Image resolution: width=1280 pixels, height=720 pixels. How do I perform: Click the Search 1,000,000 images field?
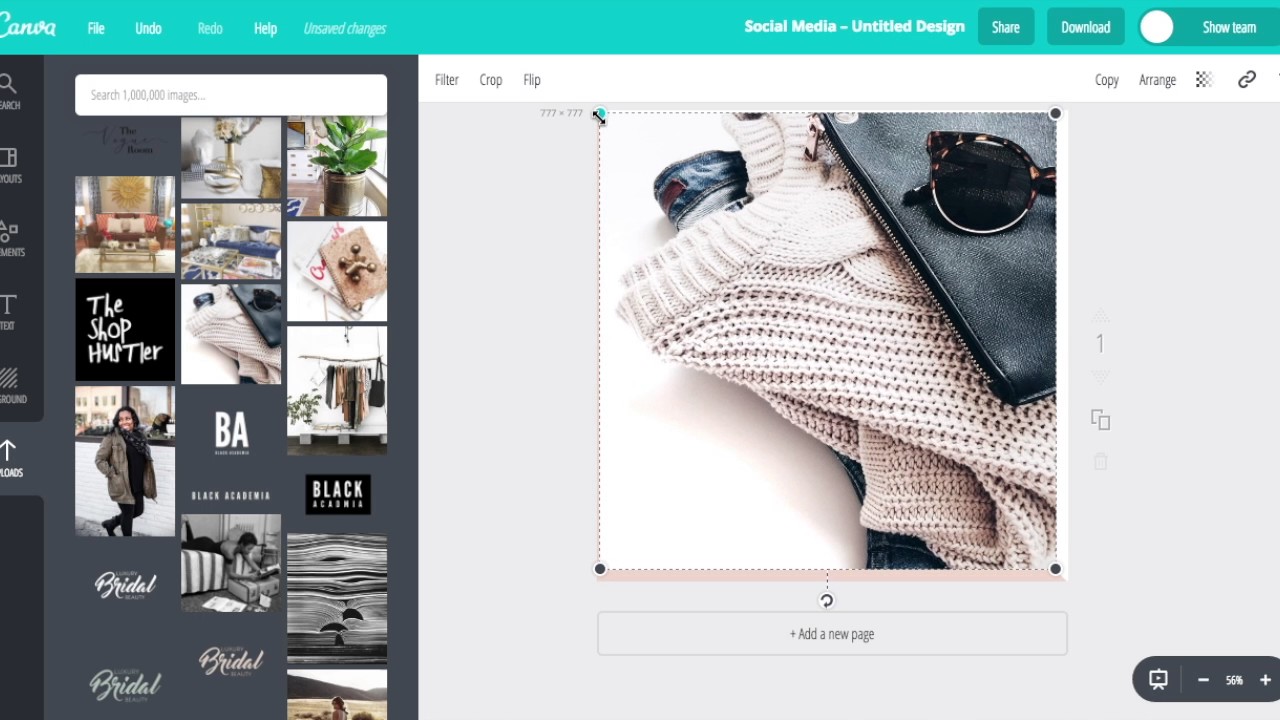coord(231,95)
